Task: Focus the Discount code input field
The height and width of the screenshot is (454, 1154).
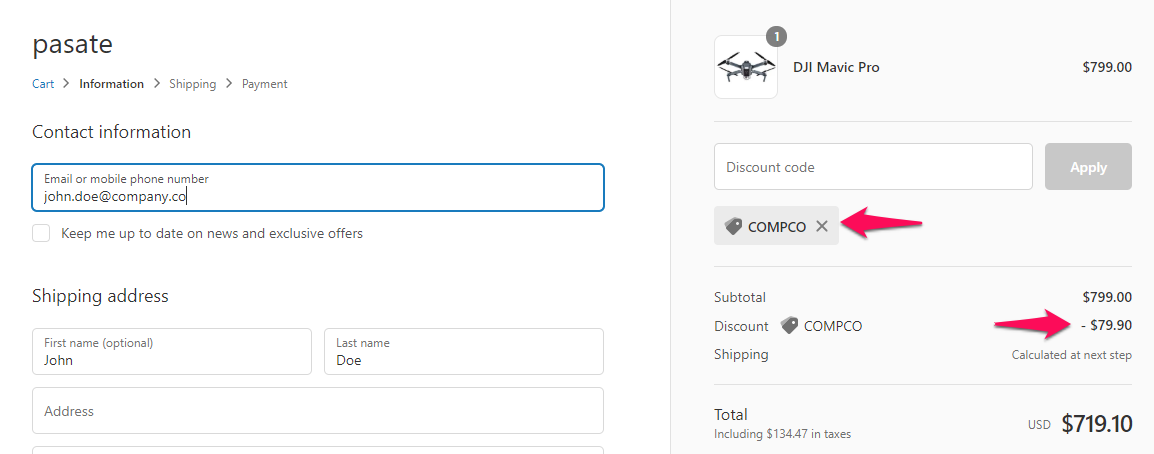Action: pyautogui.click(x=872, y=167)
